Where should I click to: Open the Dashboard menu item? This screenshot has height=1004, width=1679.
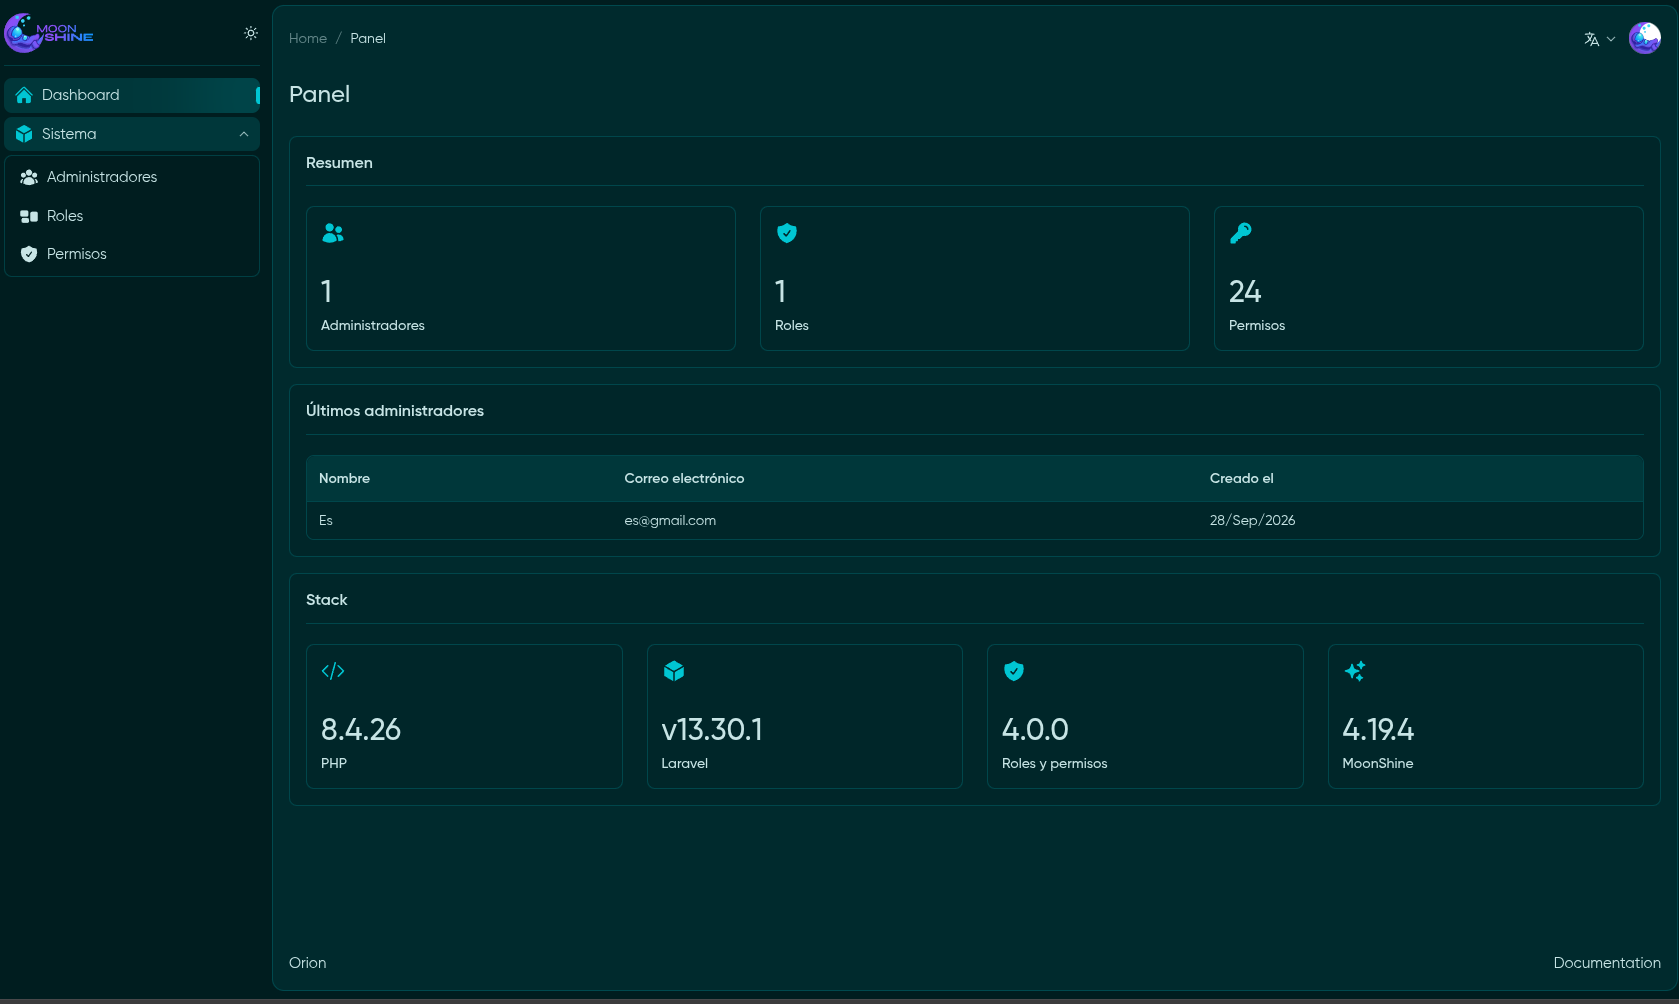[132, 95]
